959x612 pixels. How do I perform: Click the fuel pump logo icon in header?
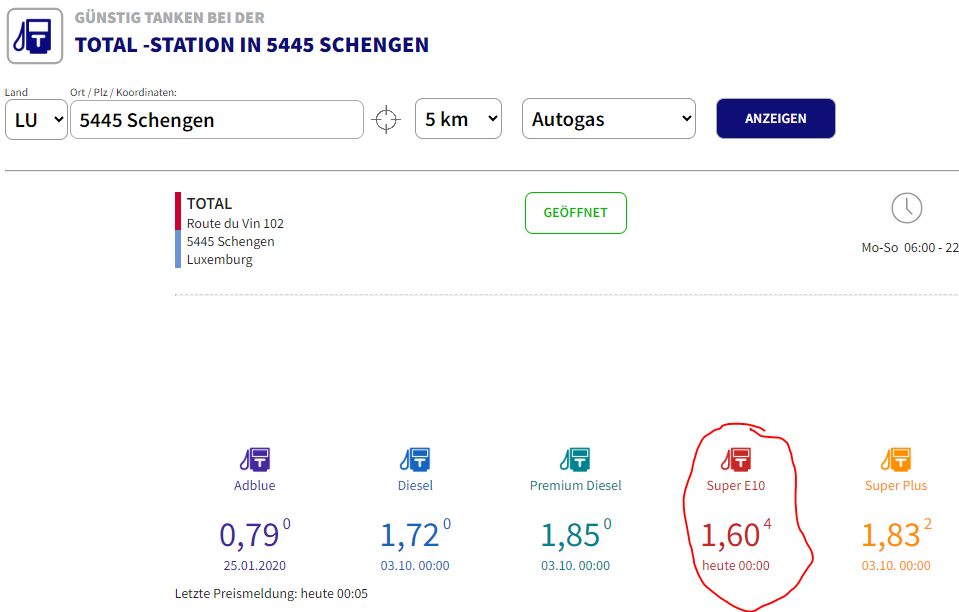pyautogui.click(x=35, y=37)
